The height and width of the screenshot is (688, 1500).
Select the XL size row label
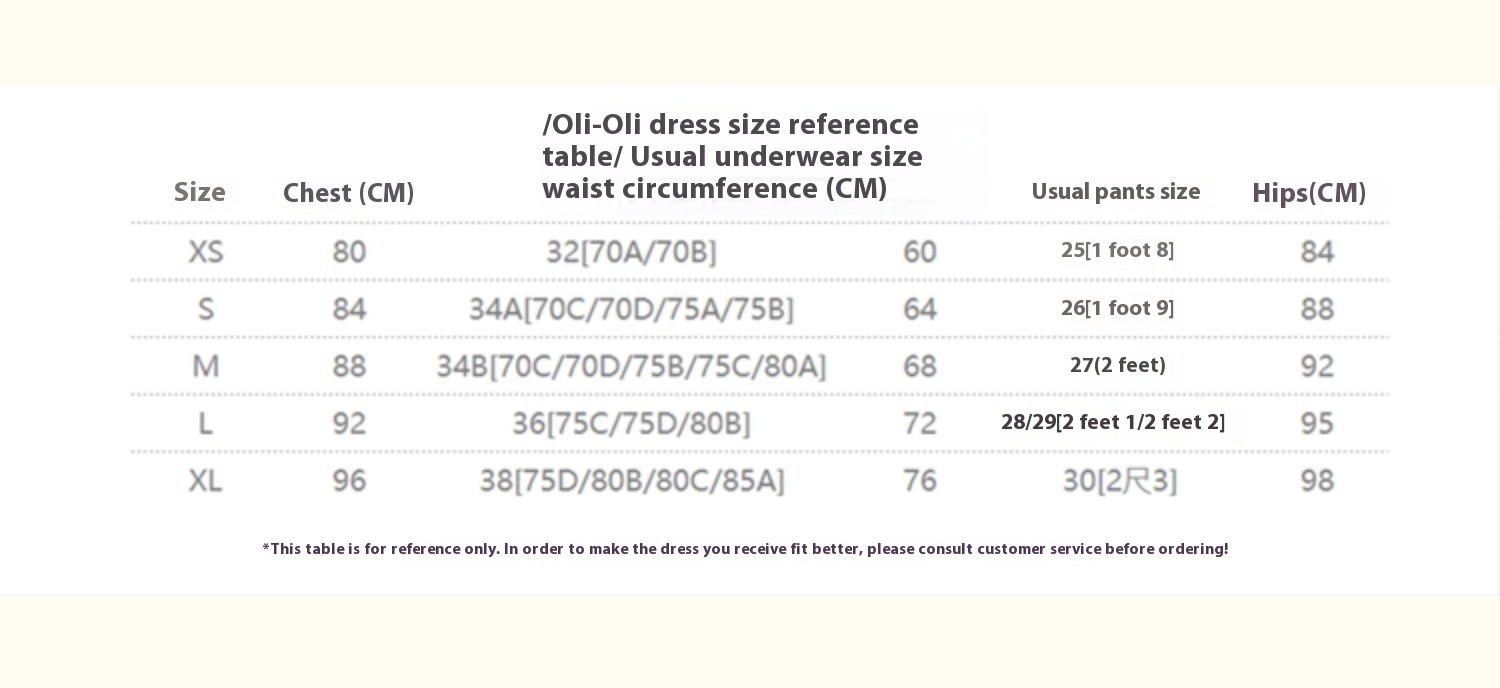click(206, 481)
